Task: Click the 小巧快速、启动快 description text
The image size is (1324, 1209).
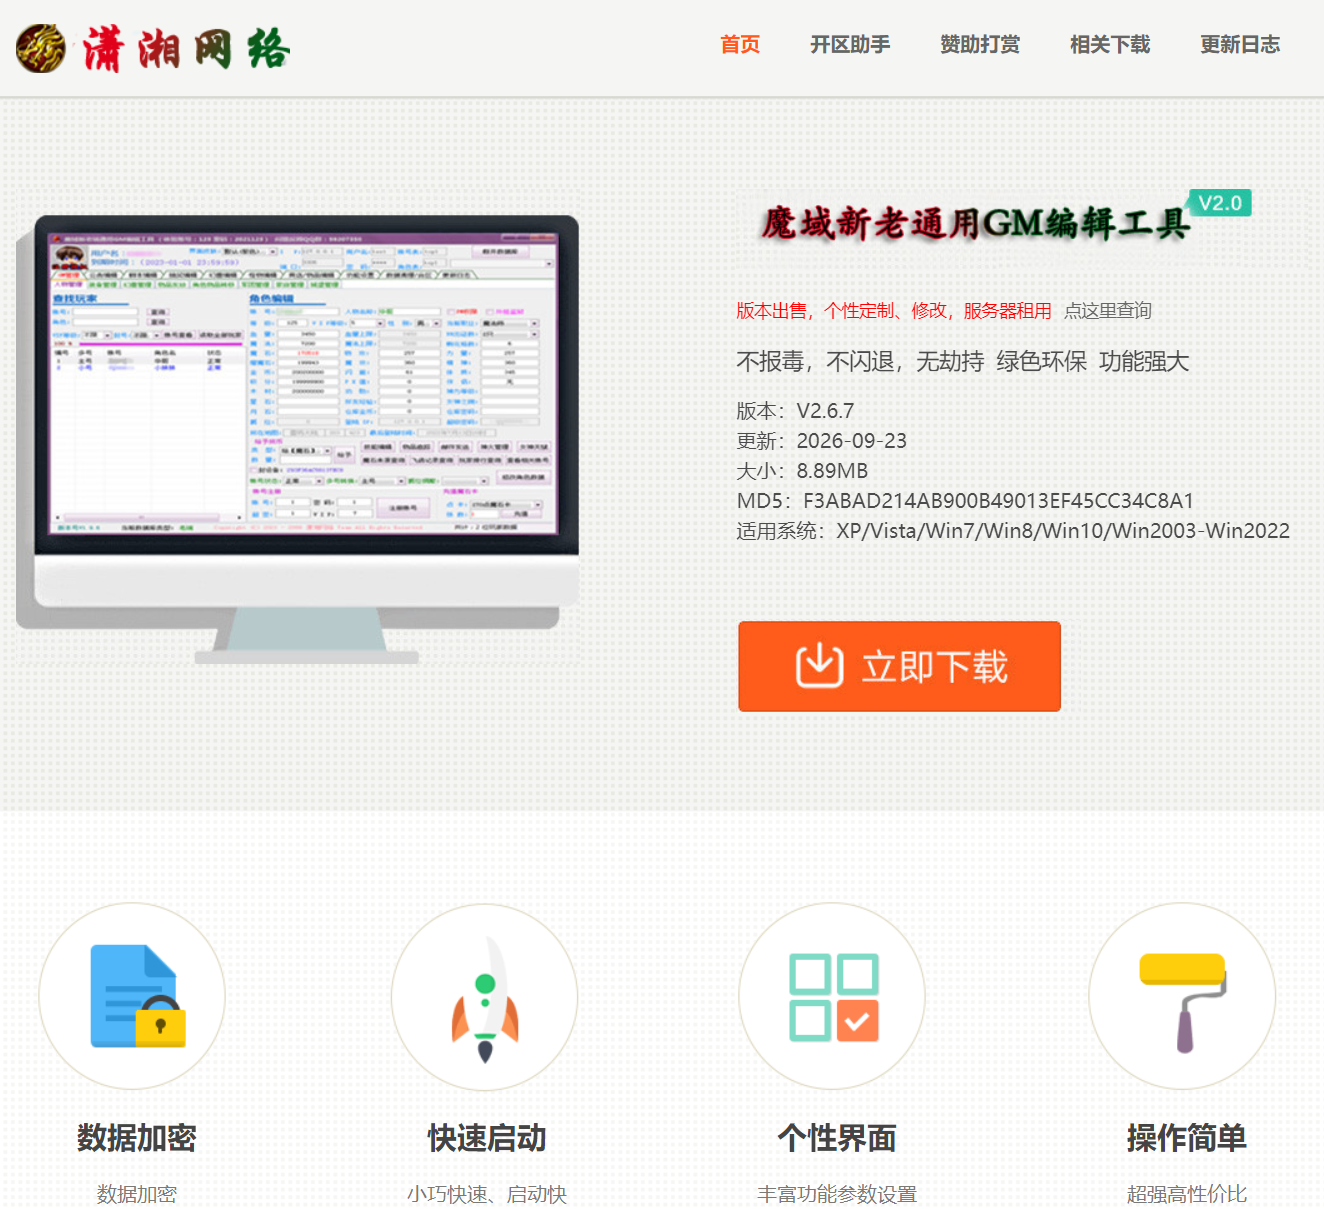Action: [x=487, y=1194]
